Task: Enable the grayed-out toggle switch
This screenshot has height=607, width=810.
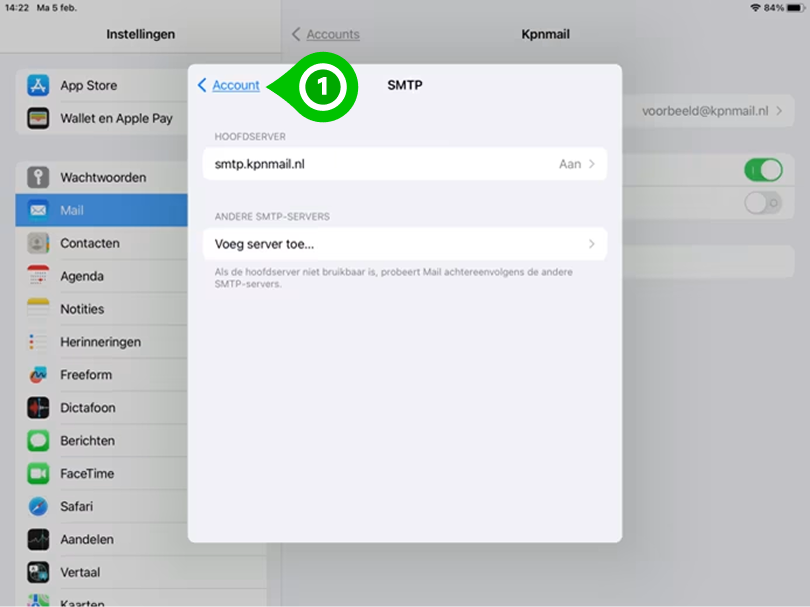Action: point(762,203)
